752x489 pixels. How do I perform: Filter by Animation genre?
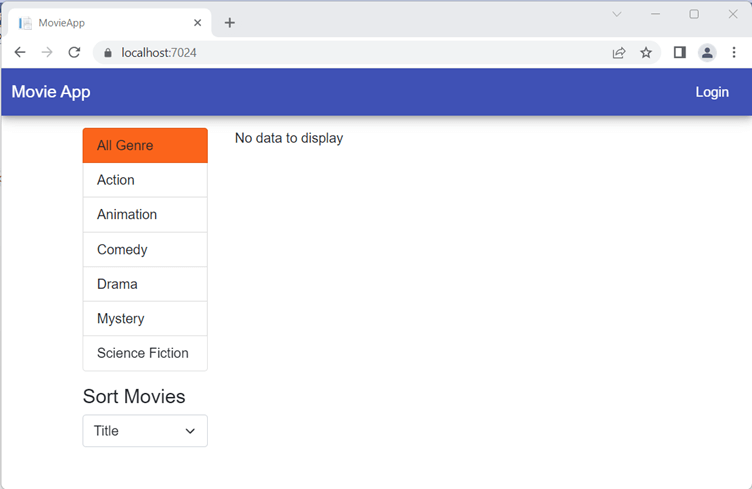pyautogui.click(x=145, y=215)
